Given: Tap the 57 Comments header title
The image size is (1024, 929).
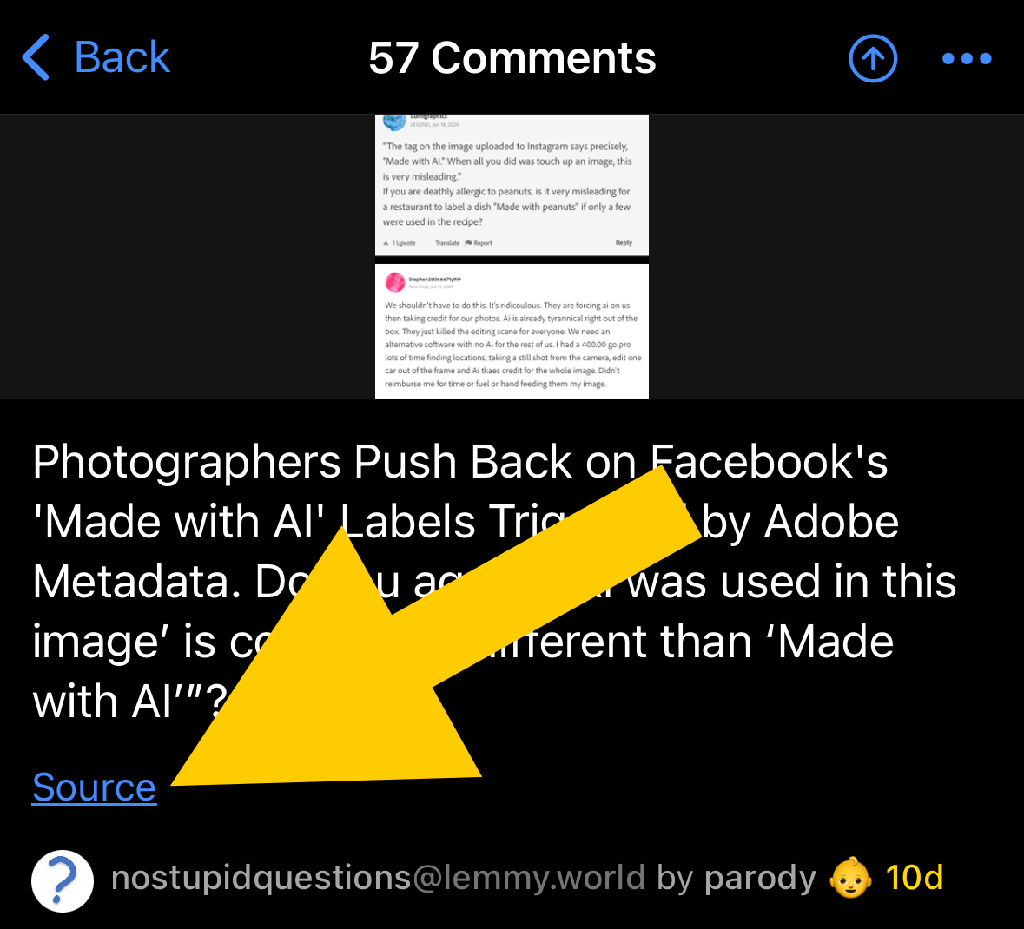Looking at the screenshot, I should [512, 58].
